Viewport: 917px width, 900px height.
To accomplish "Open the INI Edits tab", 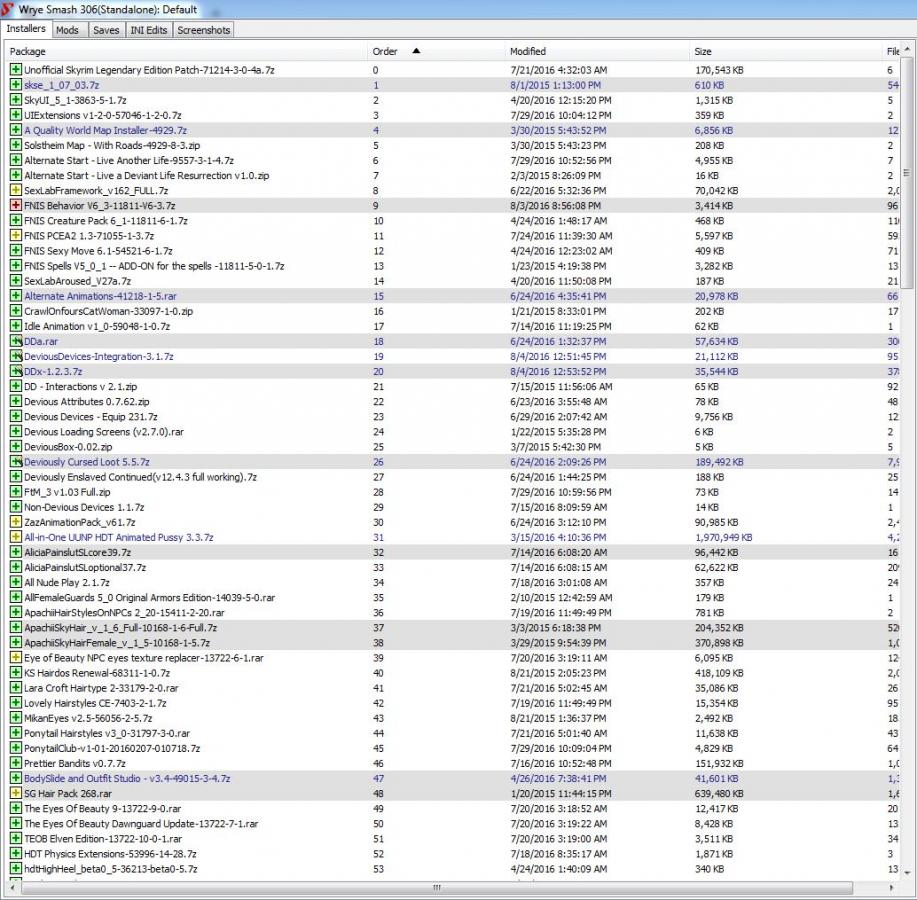I will (149, 30).
